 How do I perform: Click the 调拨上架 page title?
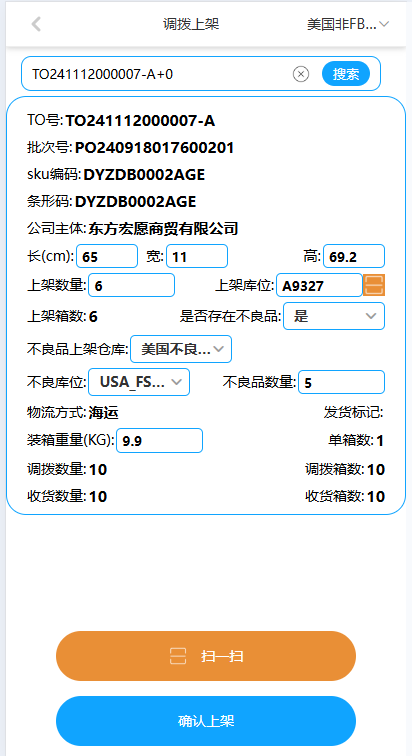click(x=191, y=24)
